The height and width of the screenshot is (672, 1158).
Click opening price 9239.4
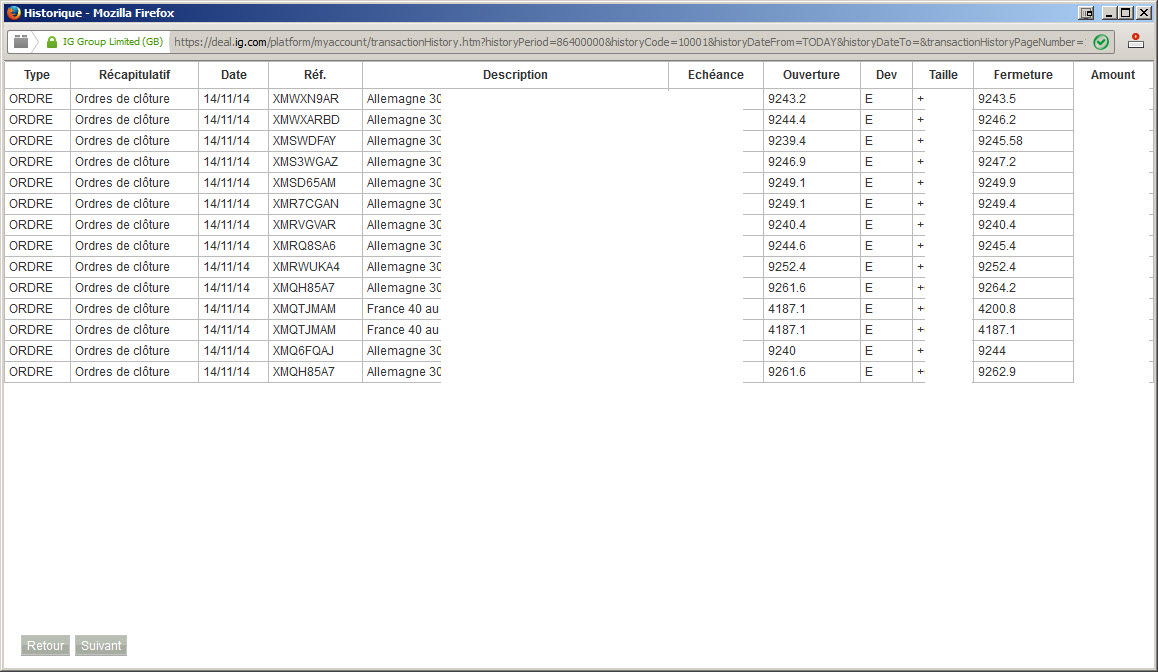click(787, 140)
